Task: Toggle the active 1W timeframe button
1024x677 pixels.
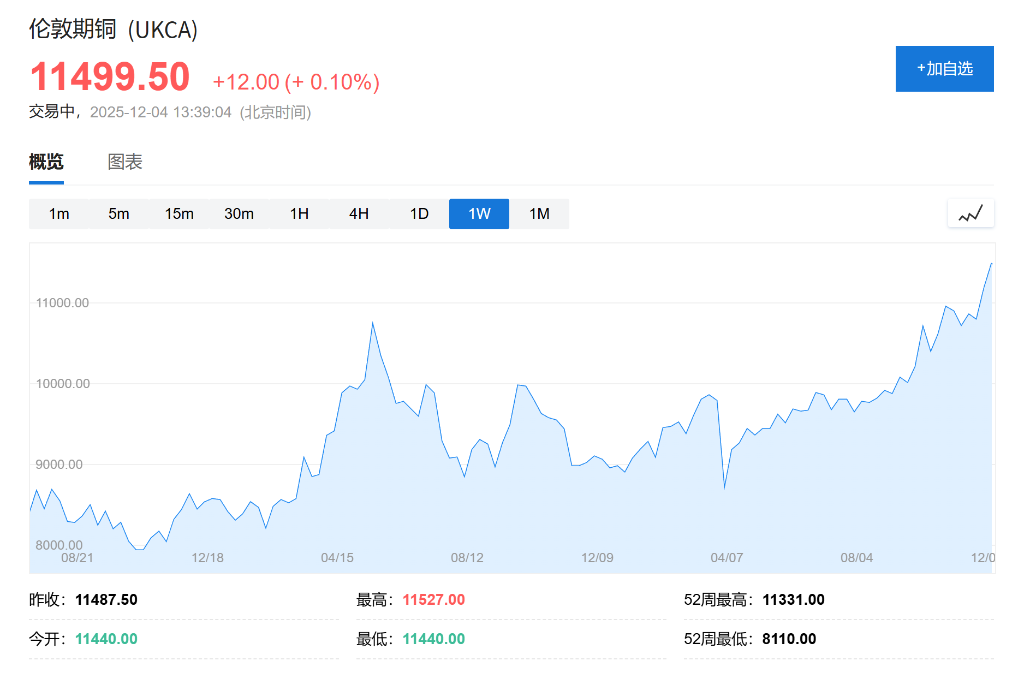Action: (x=478, y=213)
